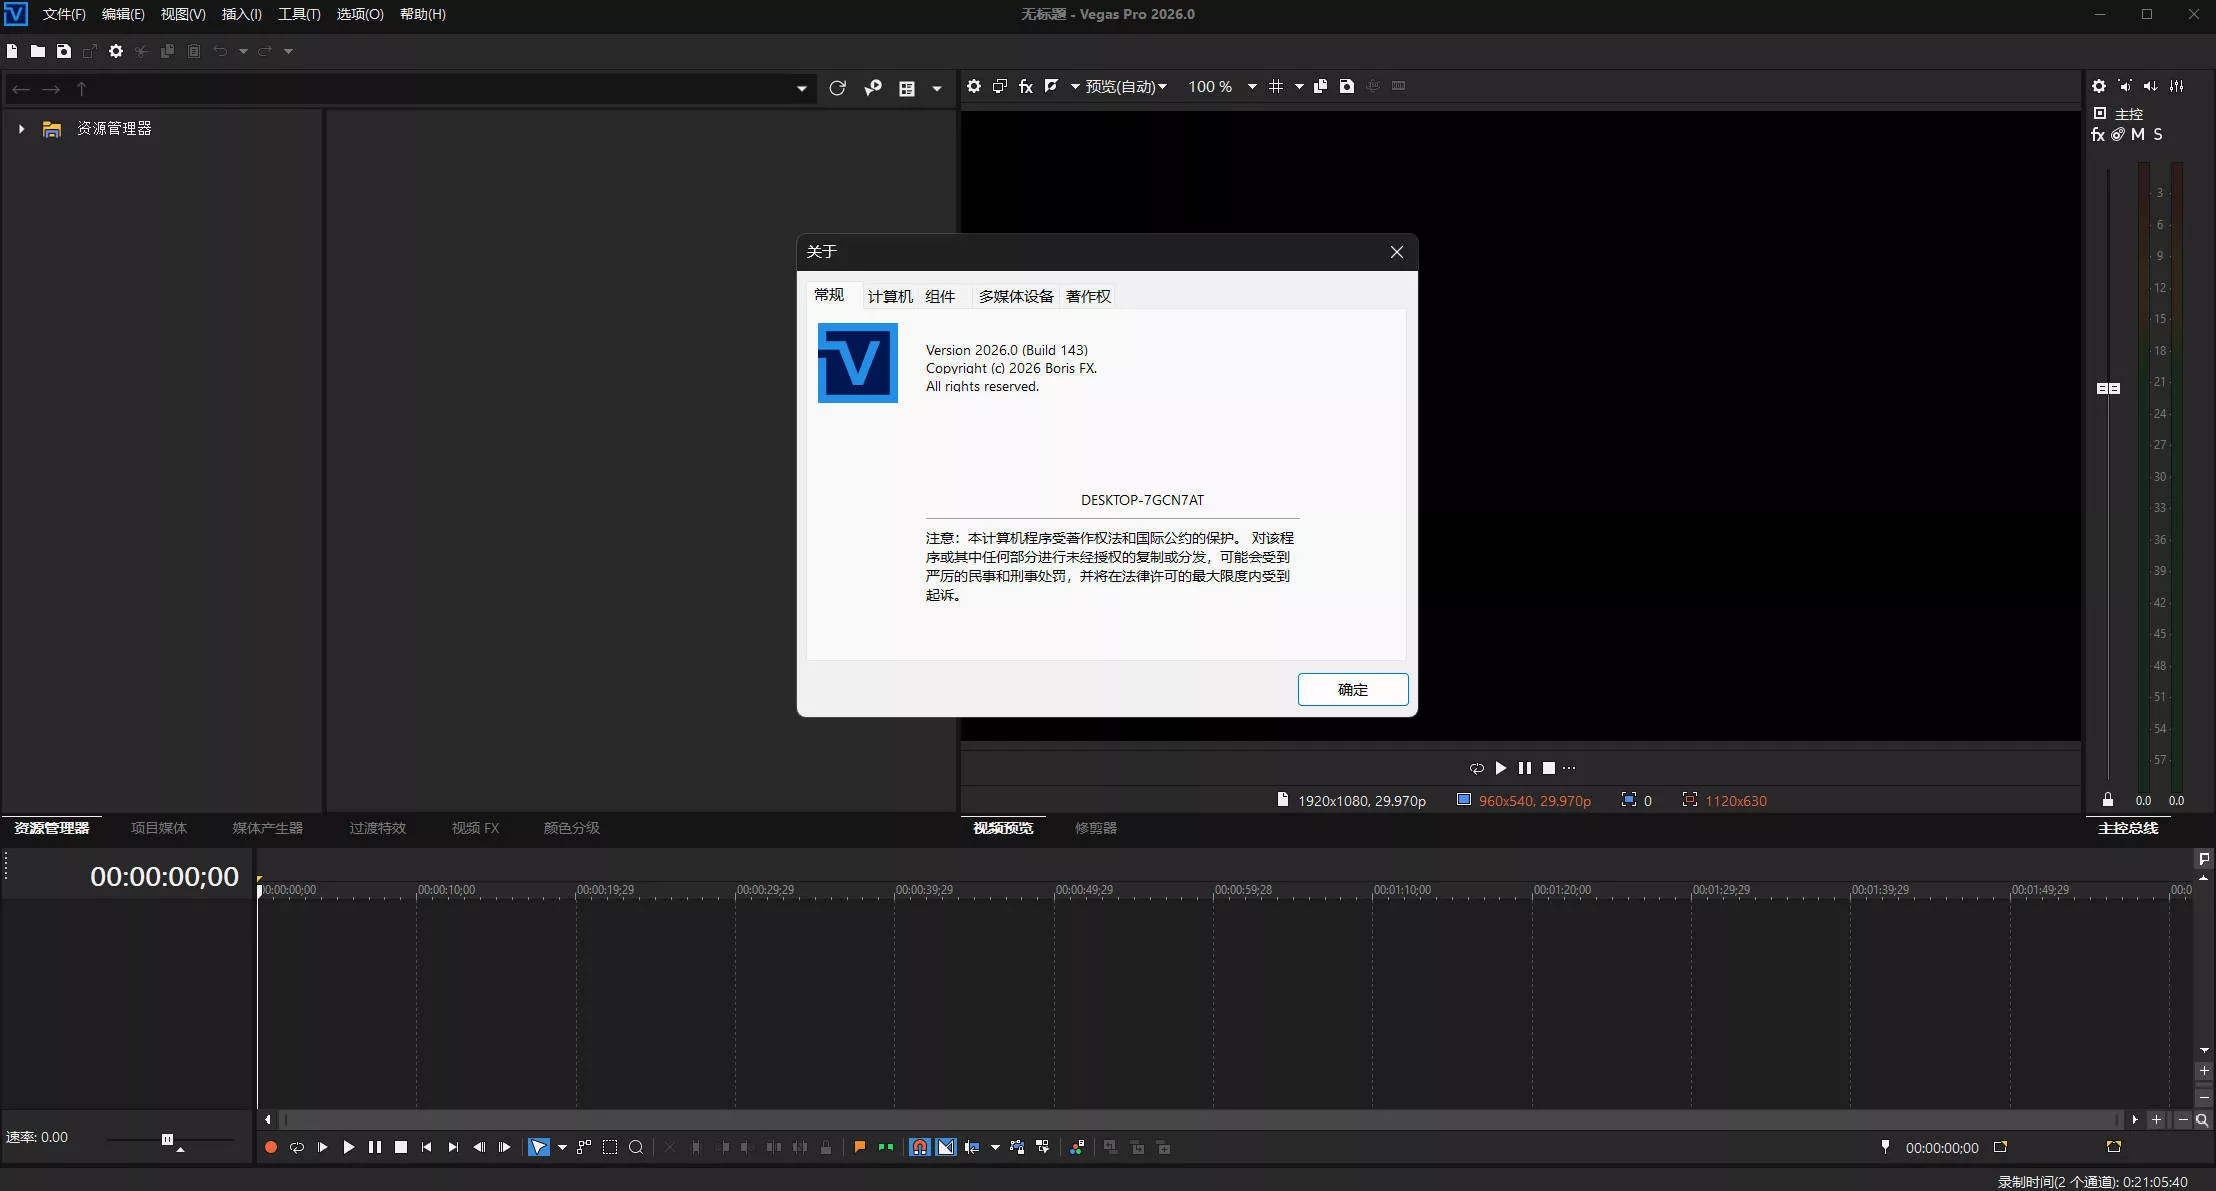
Task: Open the 预览(自动) quality dropdown
Action: click(1126, 87)
